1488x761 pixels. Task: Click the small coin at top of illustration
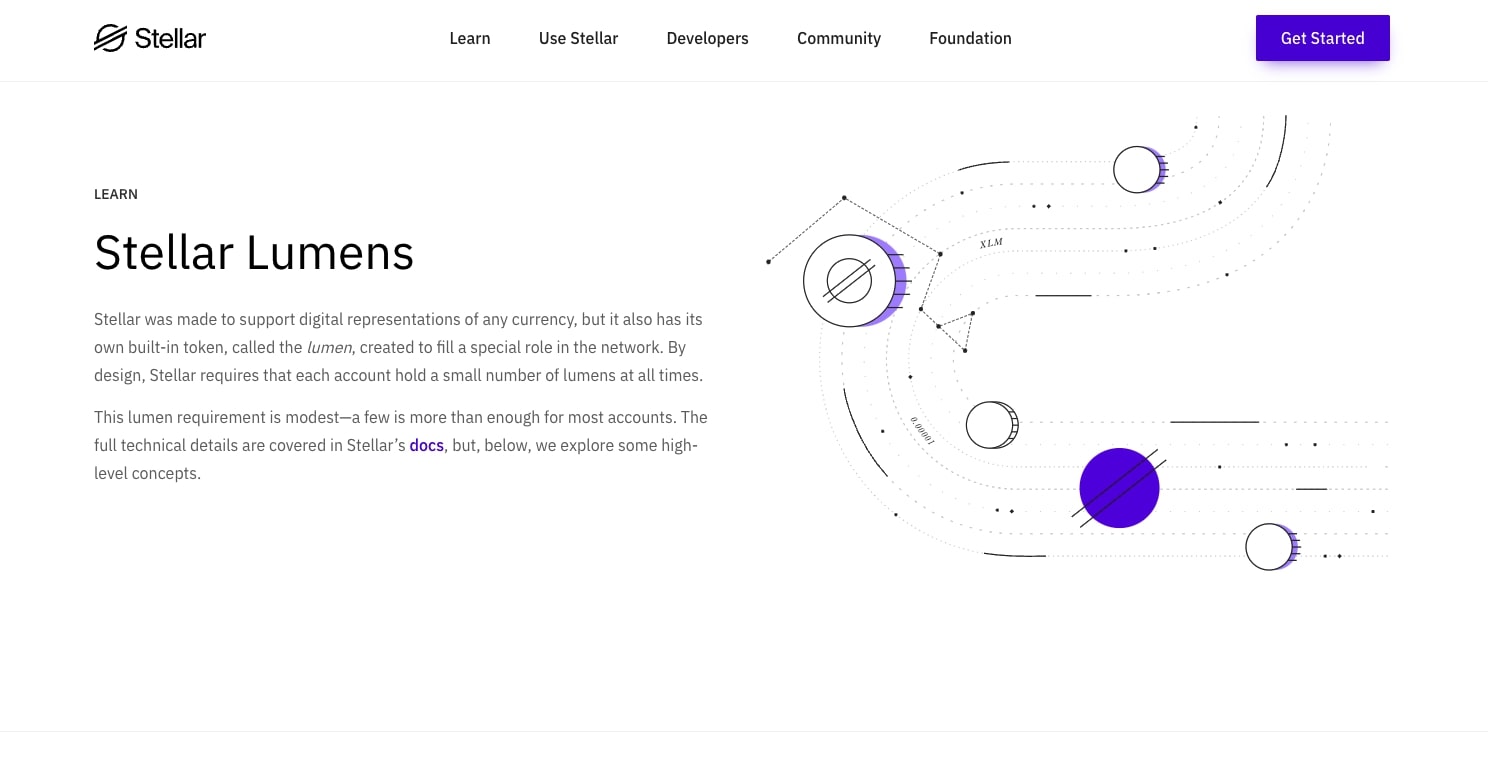click(x=1137, y=169)
